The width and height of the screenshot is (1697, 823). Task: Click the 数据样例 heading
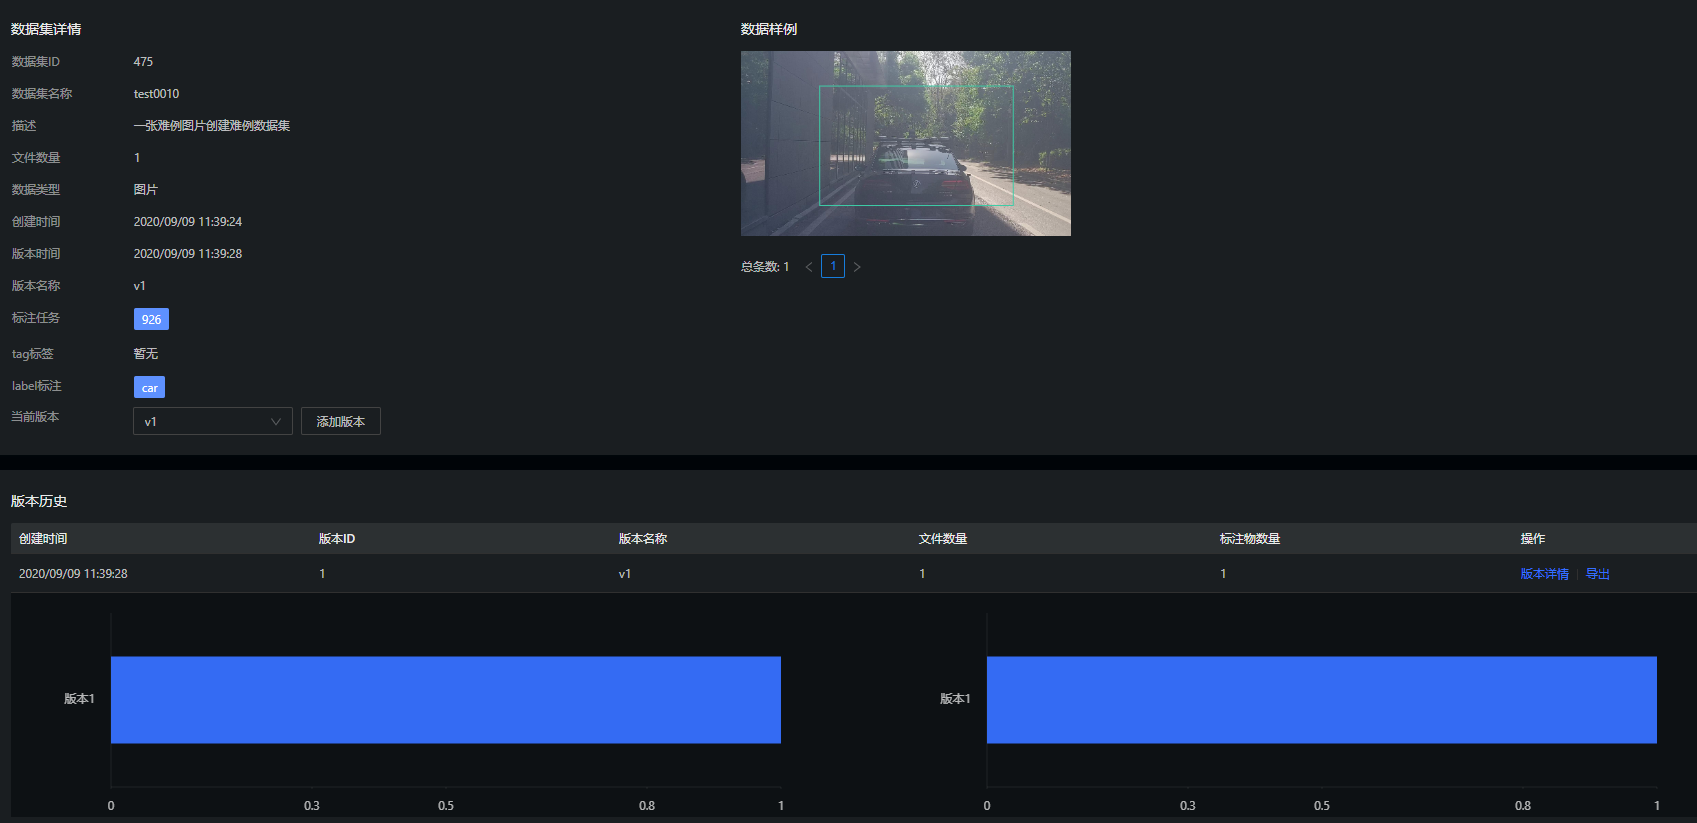[x=769, y=29]
